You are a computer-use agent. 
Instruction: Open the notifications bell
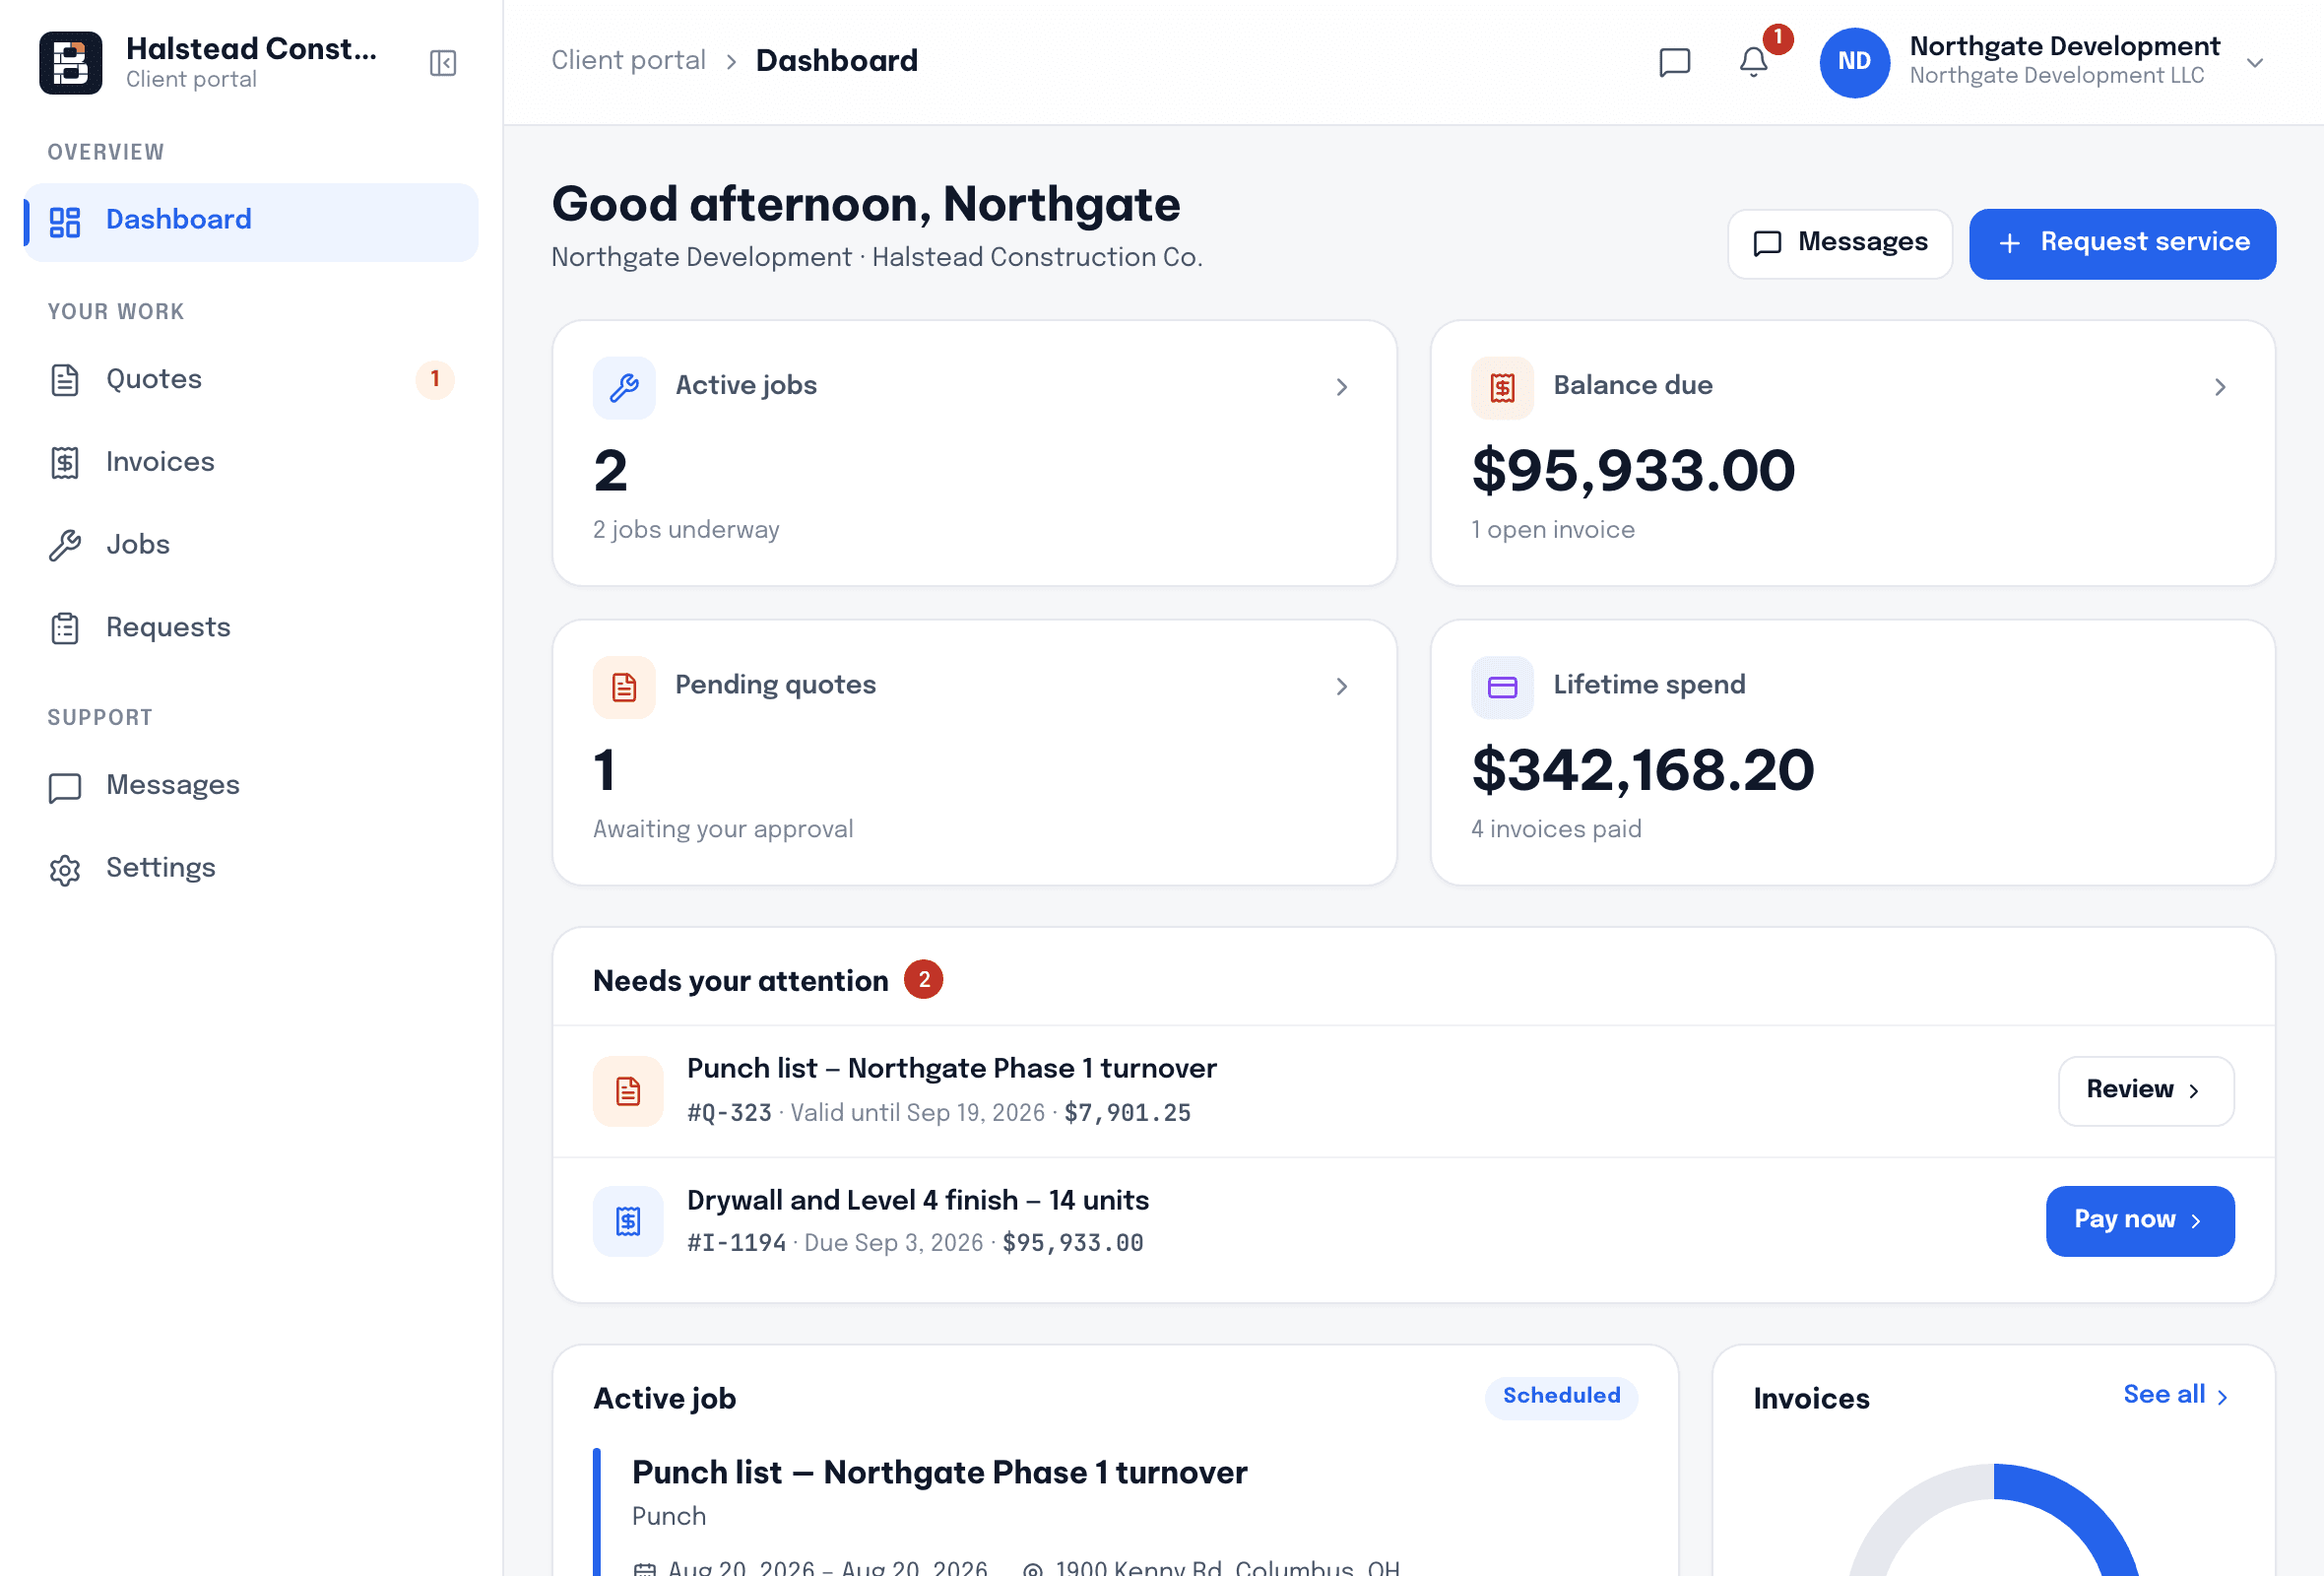point(1753,62)
